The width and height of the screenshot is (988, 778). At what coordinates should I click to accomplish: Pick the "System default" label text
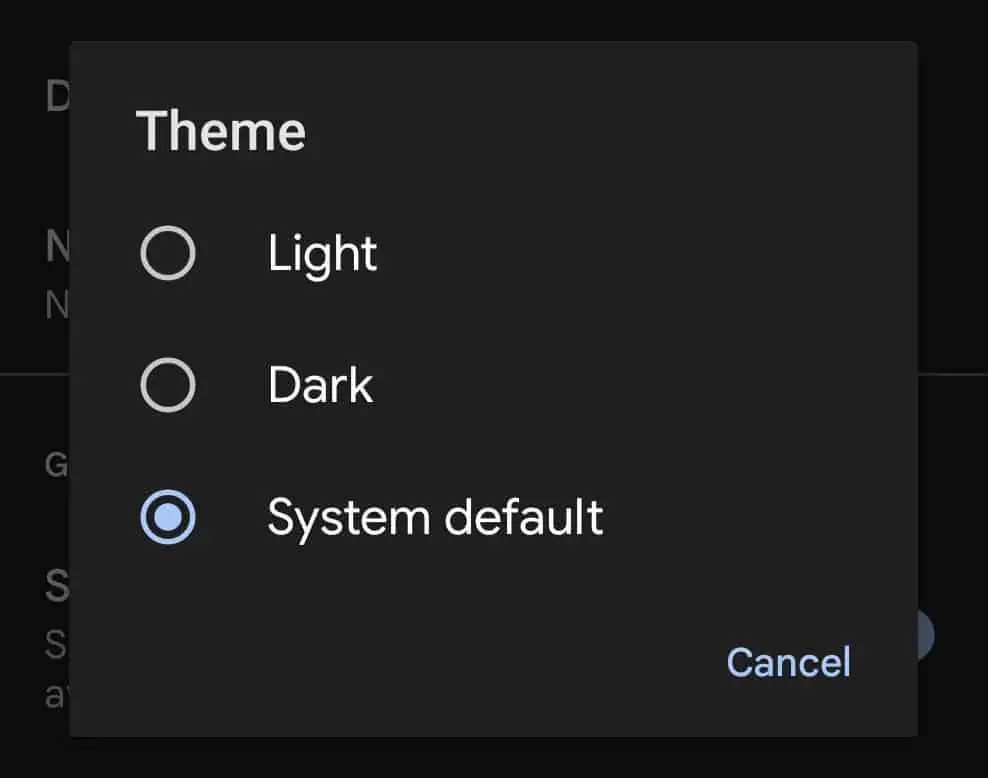click(435, 517)
